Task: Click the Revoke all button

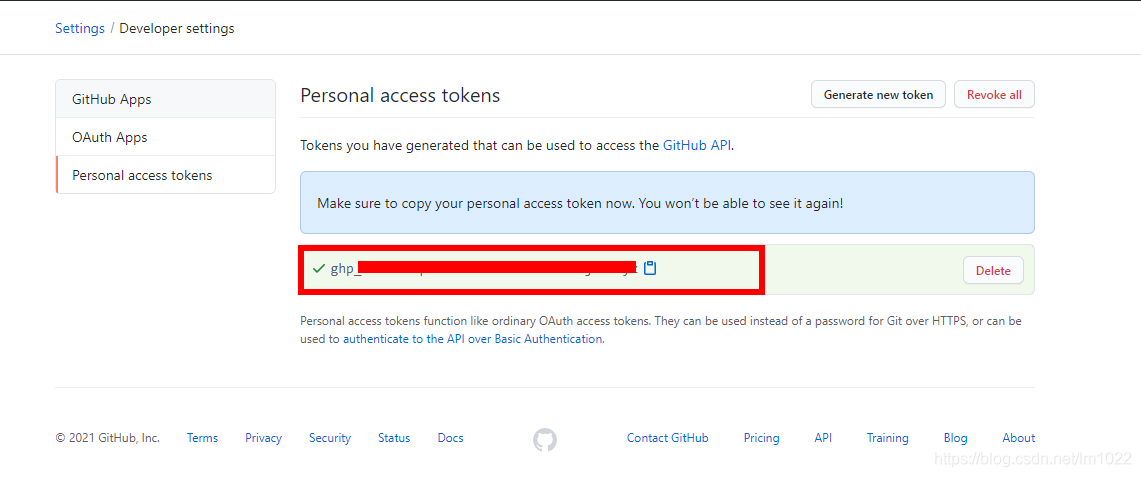Action: [x=994, y=95]
